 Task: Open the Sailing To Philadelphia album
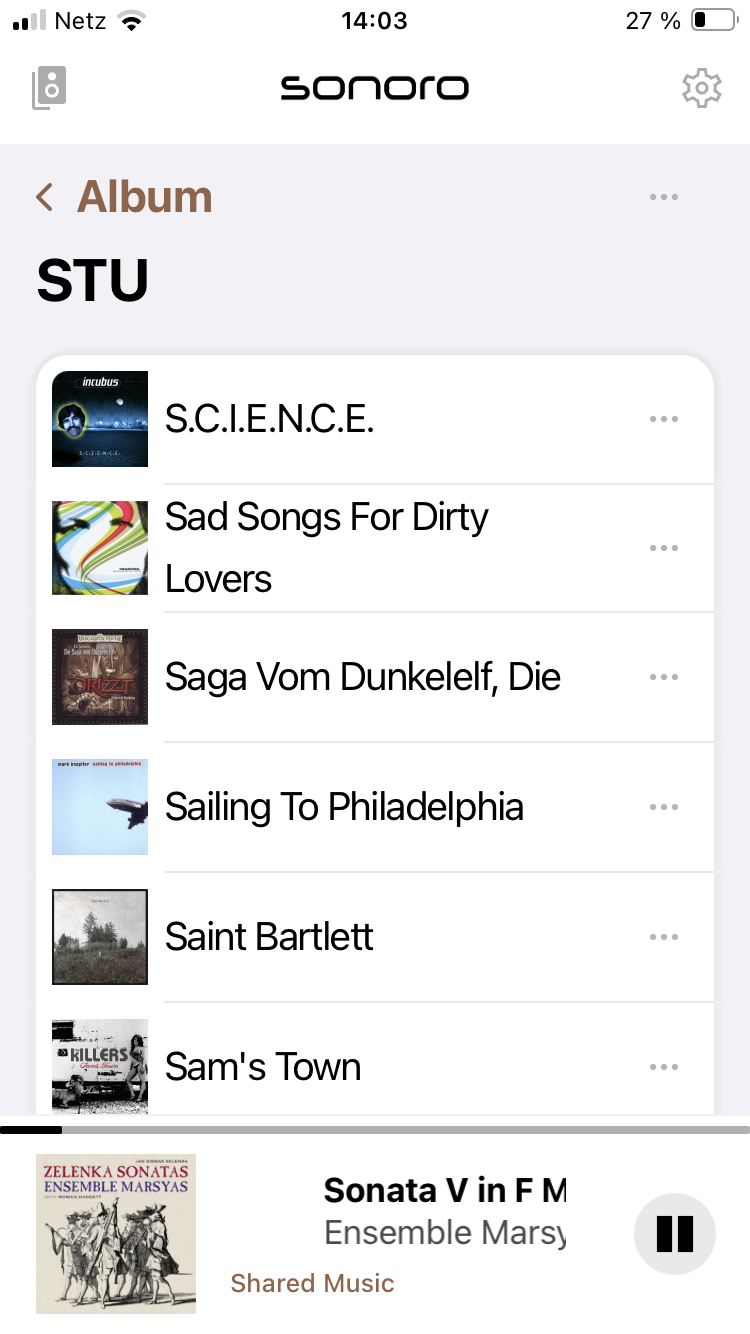tap(344, 807)
